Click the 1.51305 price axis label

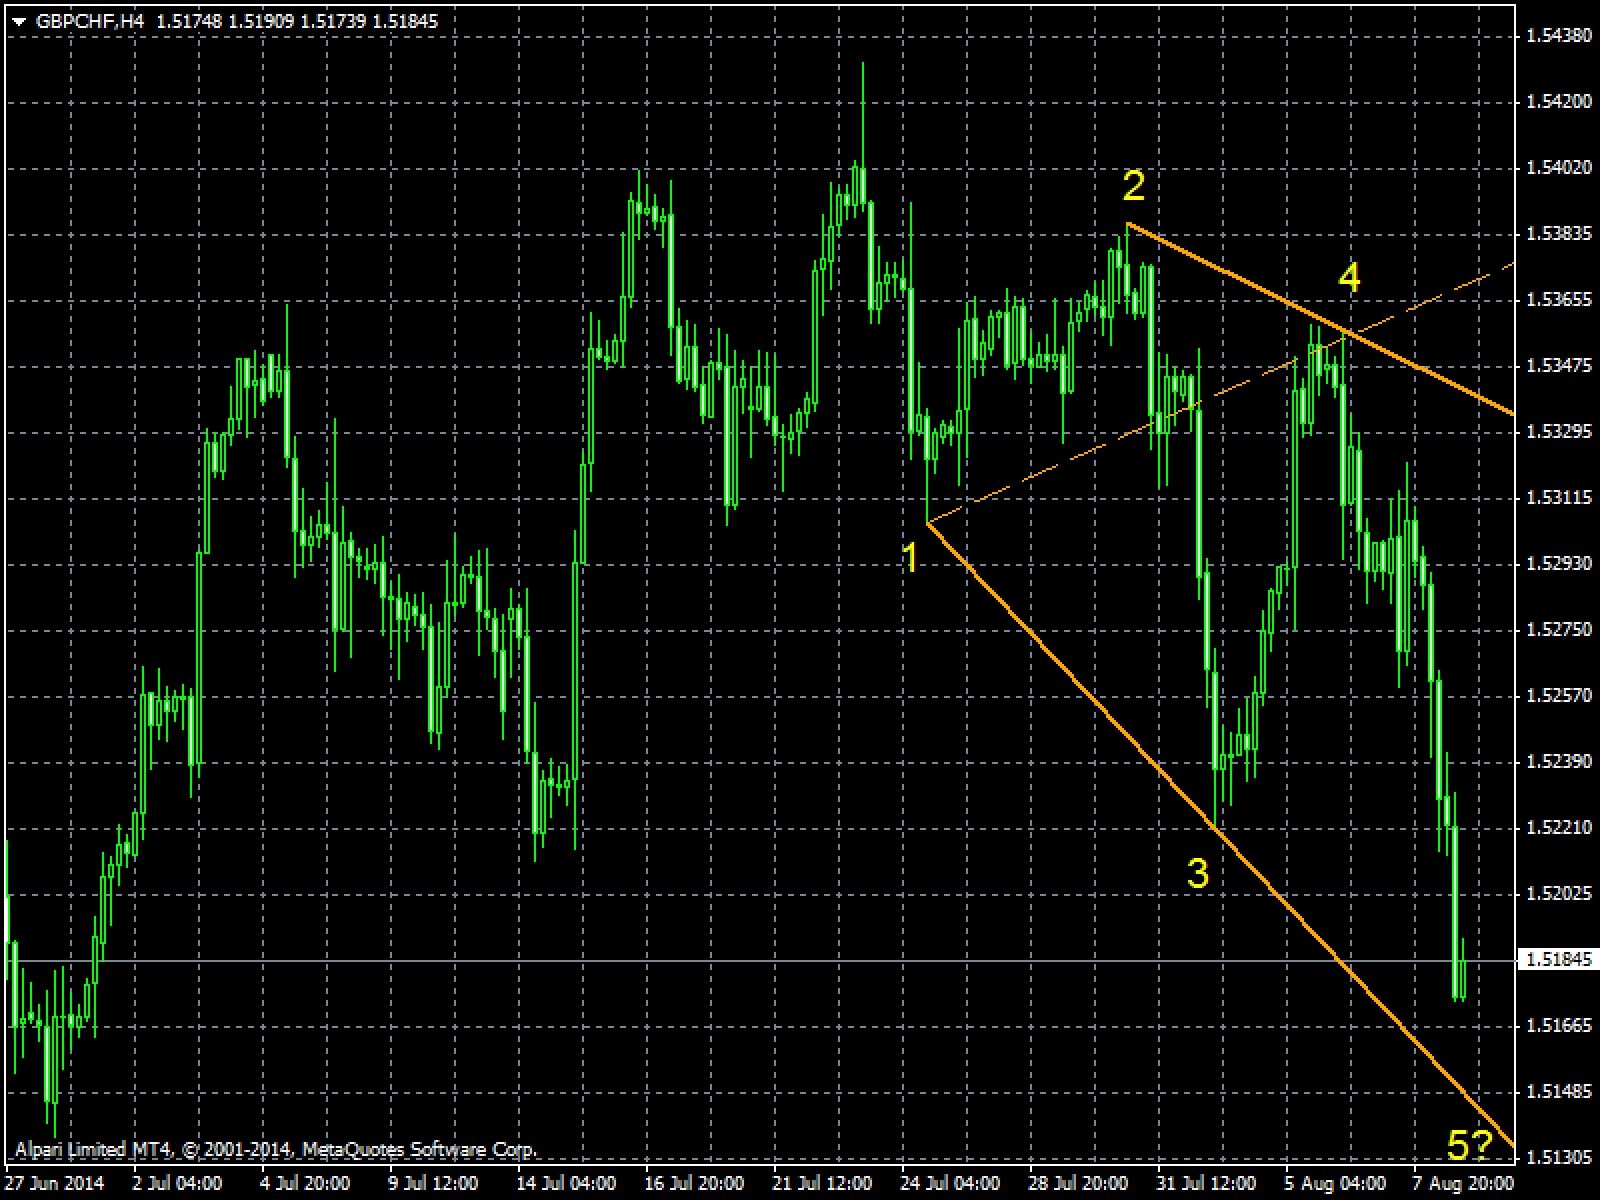pyautogui.click(x=1558, y=1158)
